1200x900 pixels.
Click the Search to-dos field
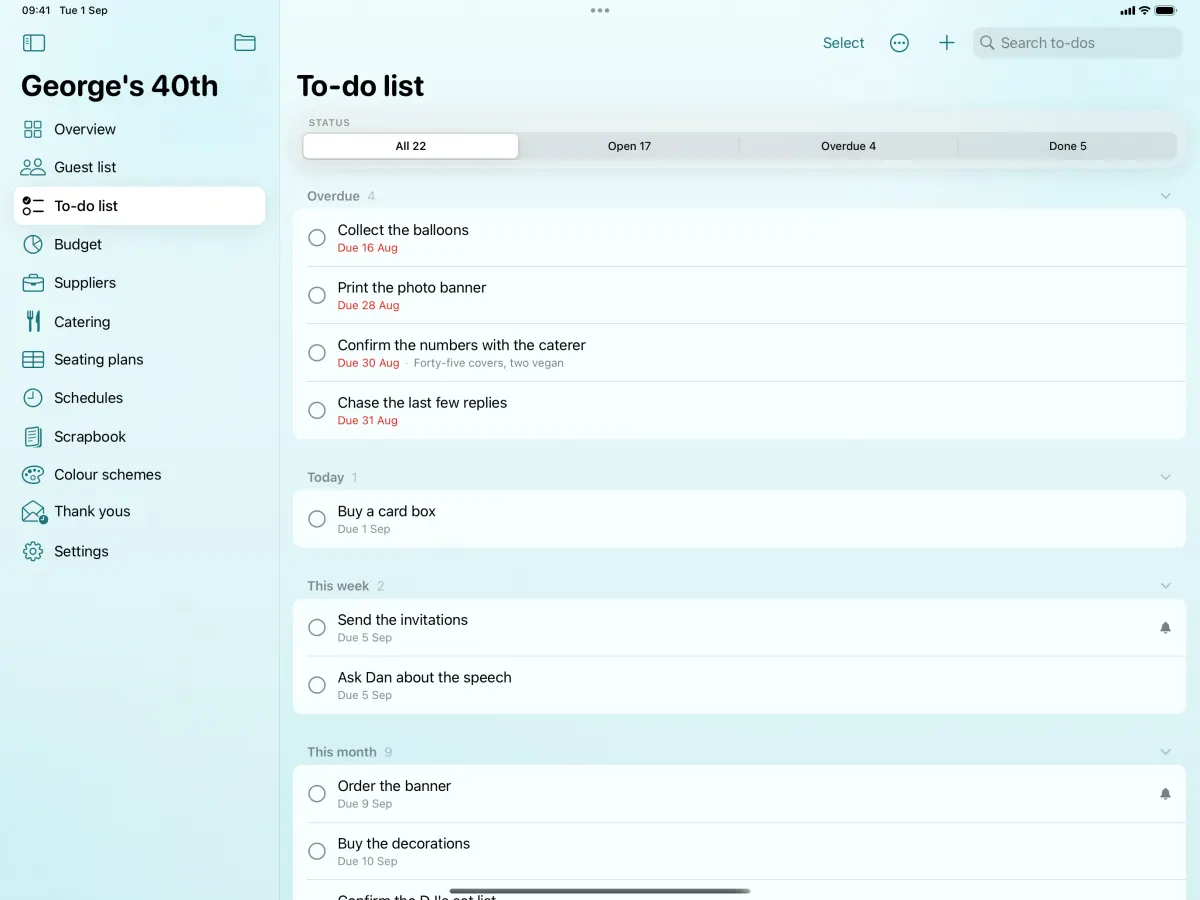pyautogui.click(x=1077, y=43)
